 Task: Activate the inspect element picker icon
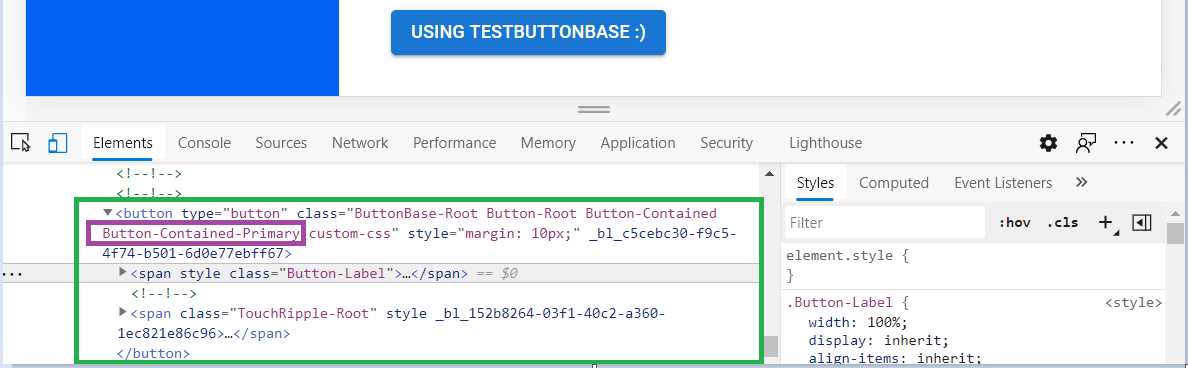click(x=20, y=142)
